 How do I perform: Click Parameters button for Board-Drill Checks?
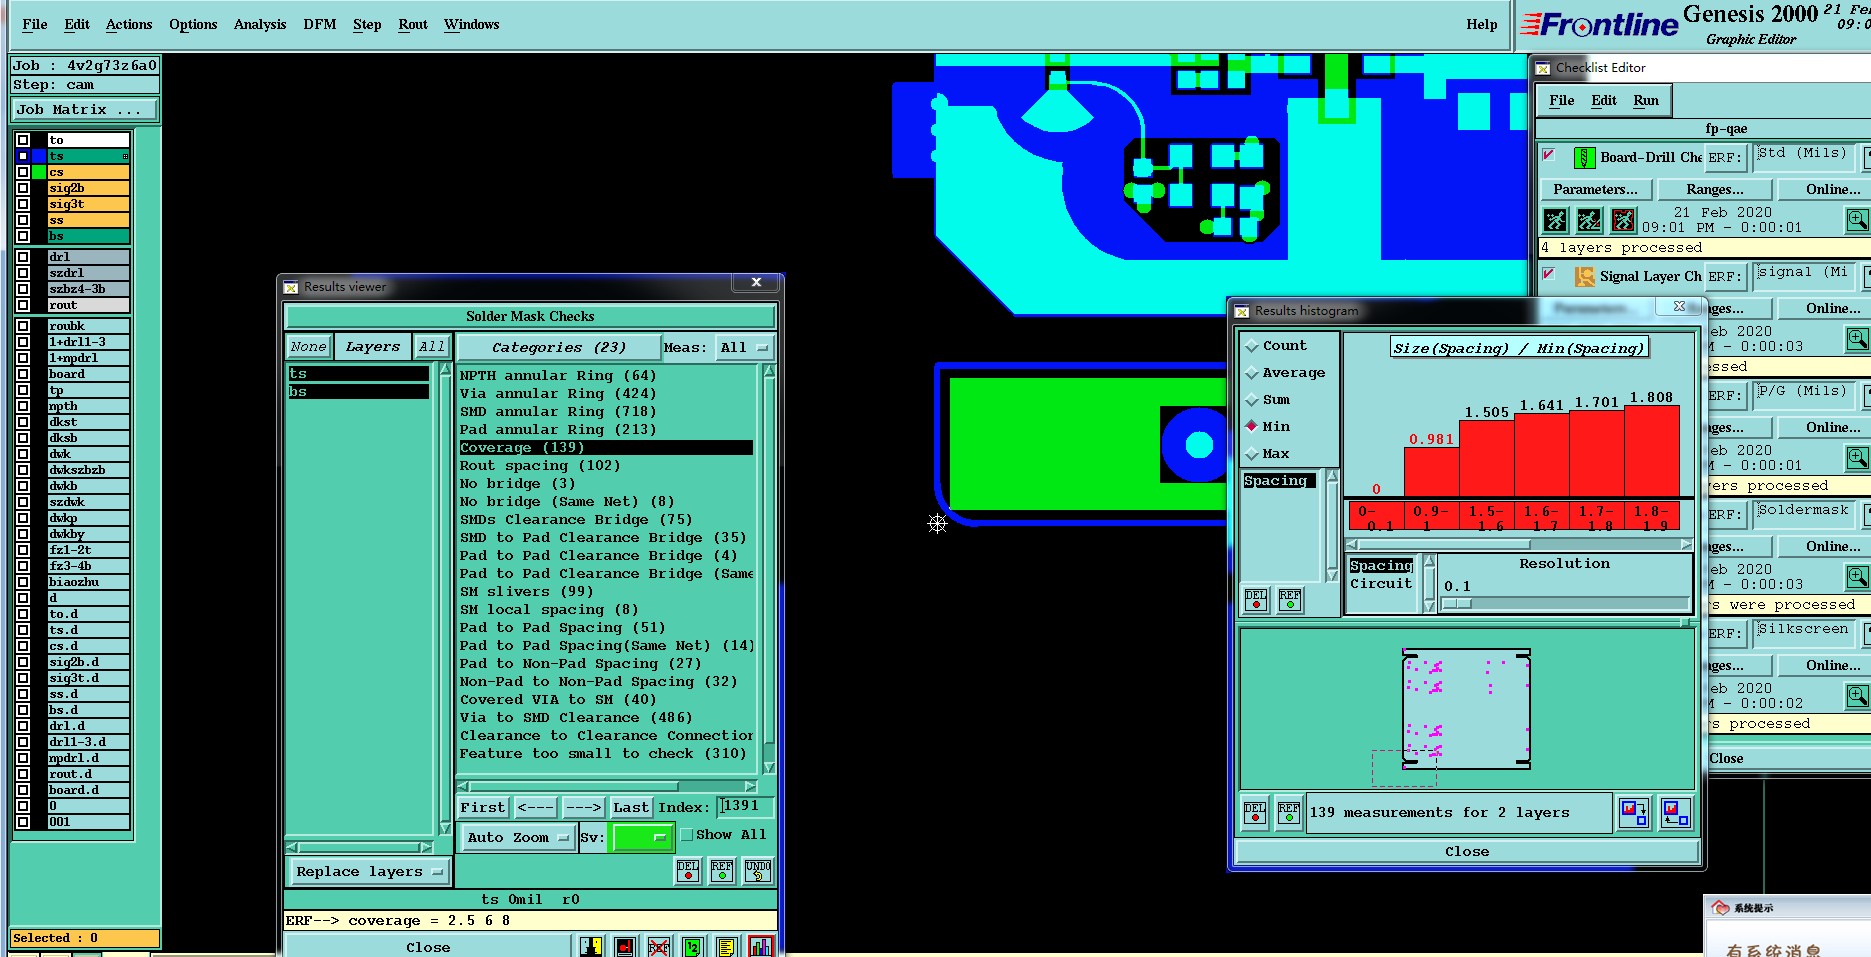pos(1595,189)
